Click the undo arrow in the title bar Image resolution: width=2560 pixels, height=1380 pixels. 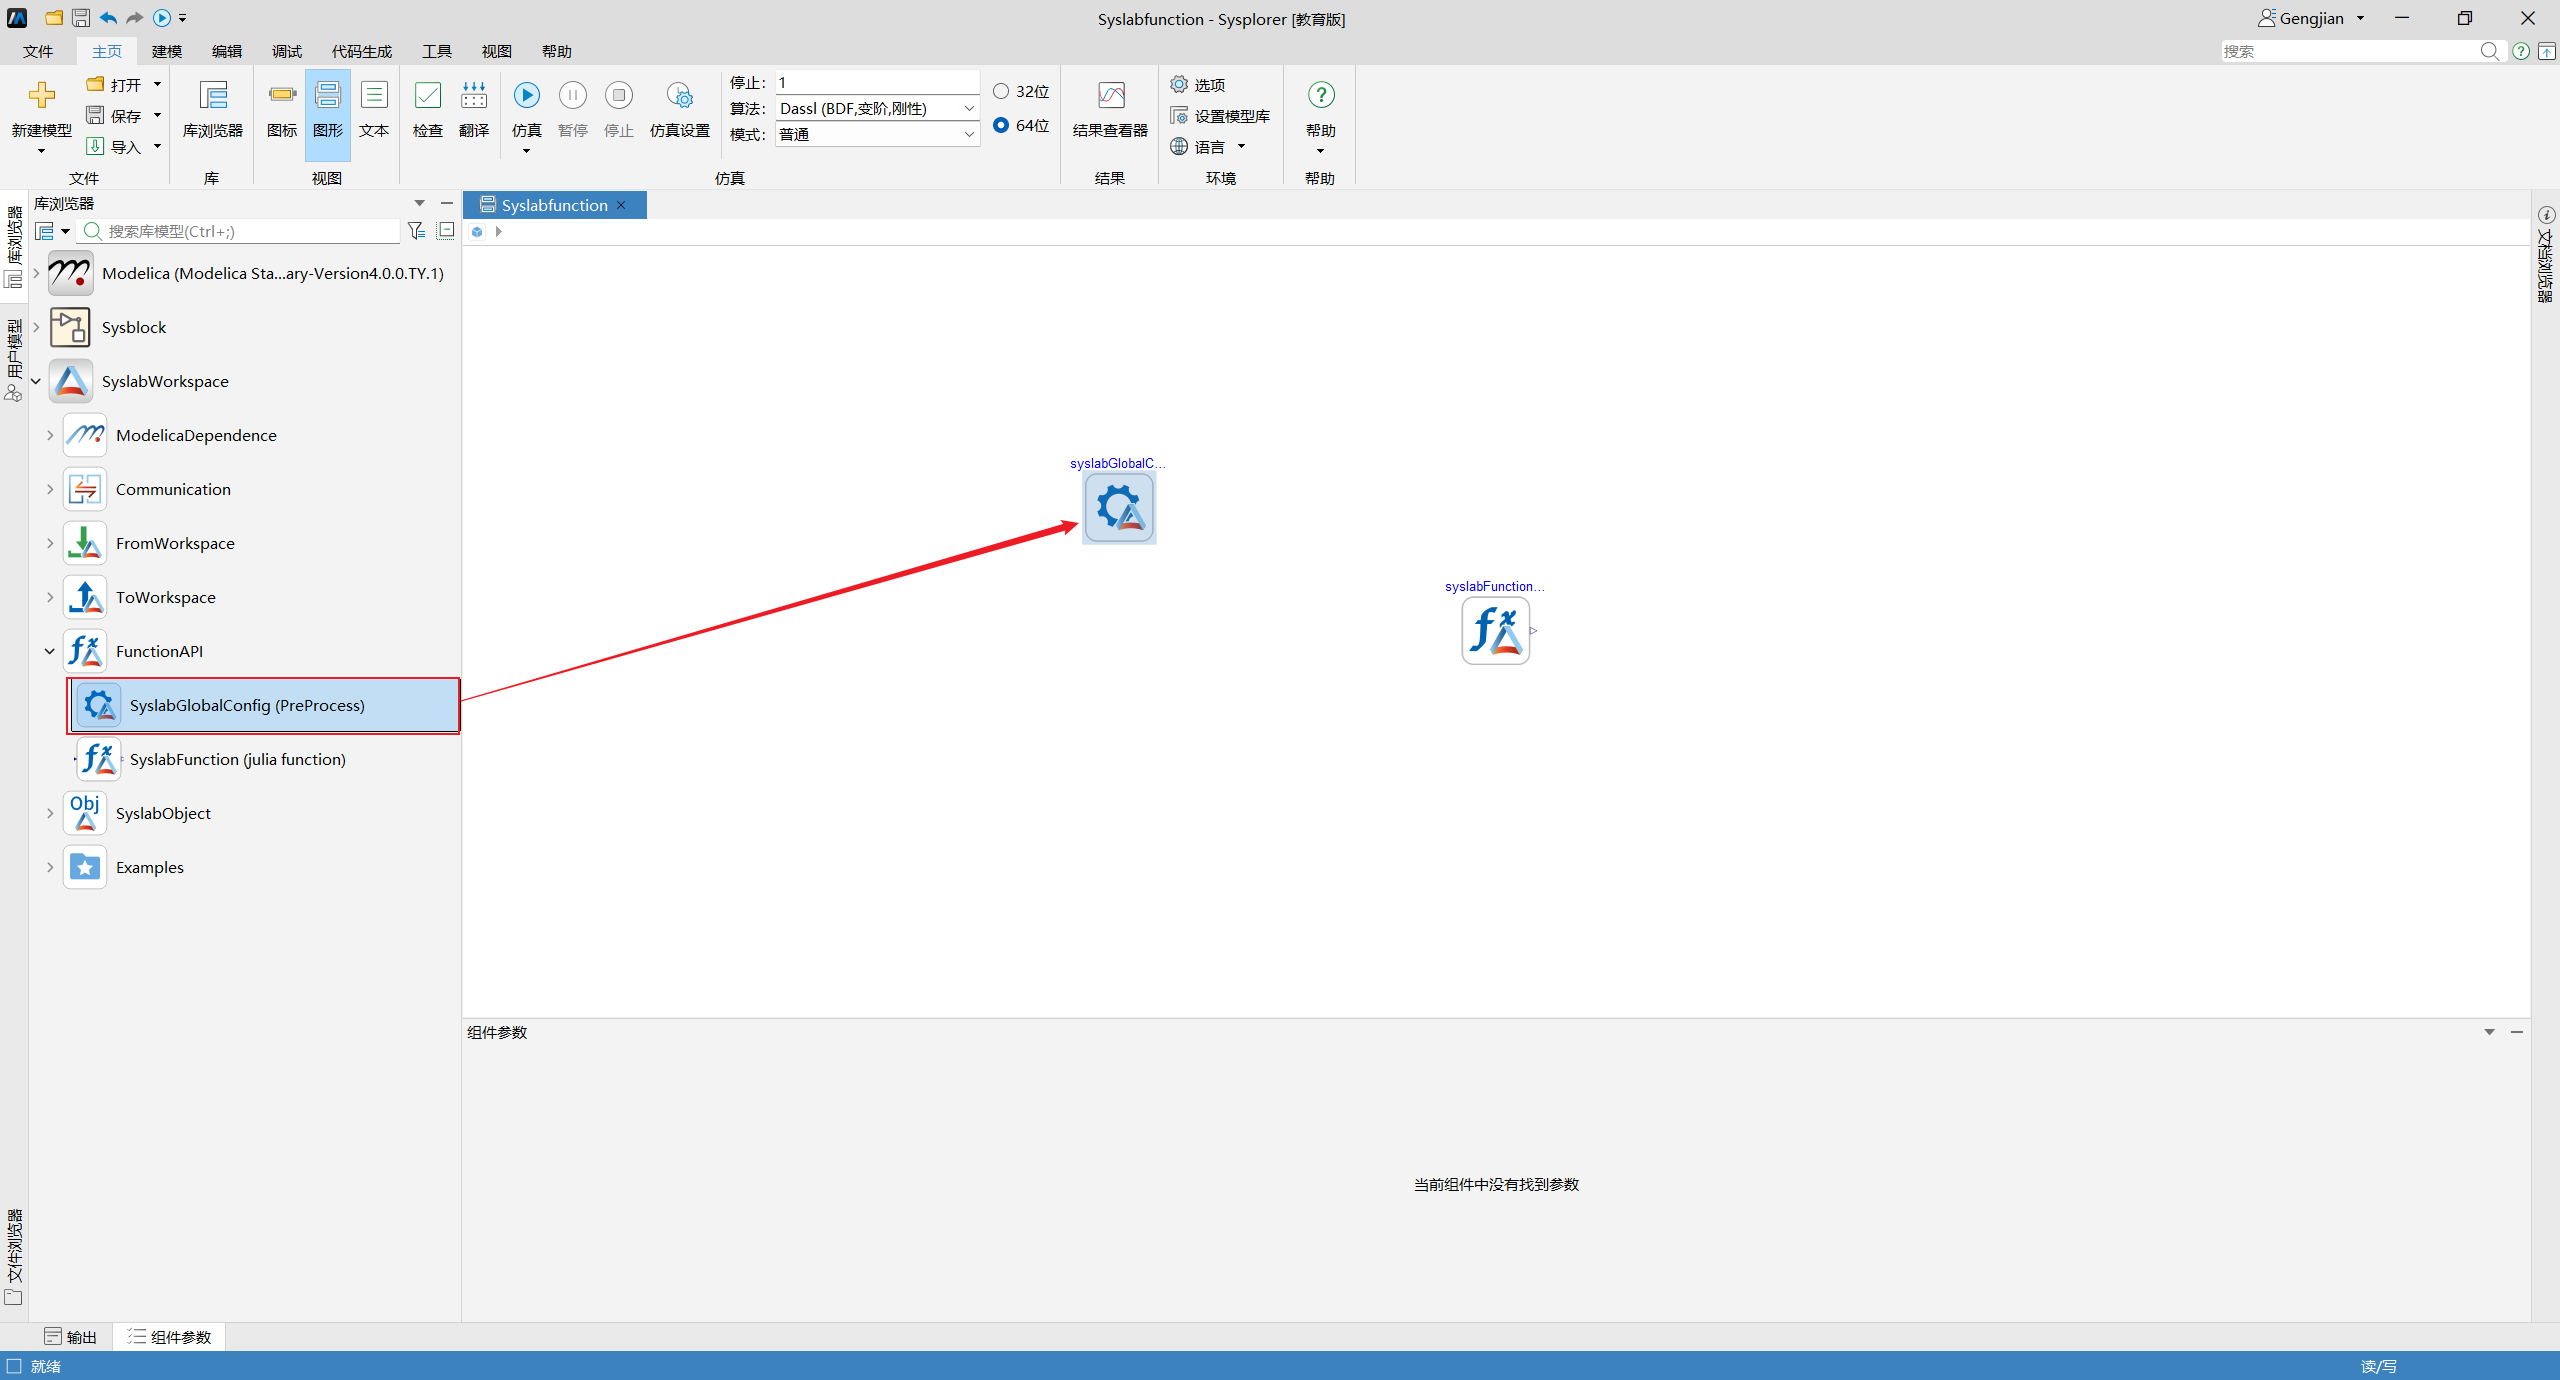[108, 18]
